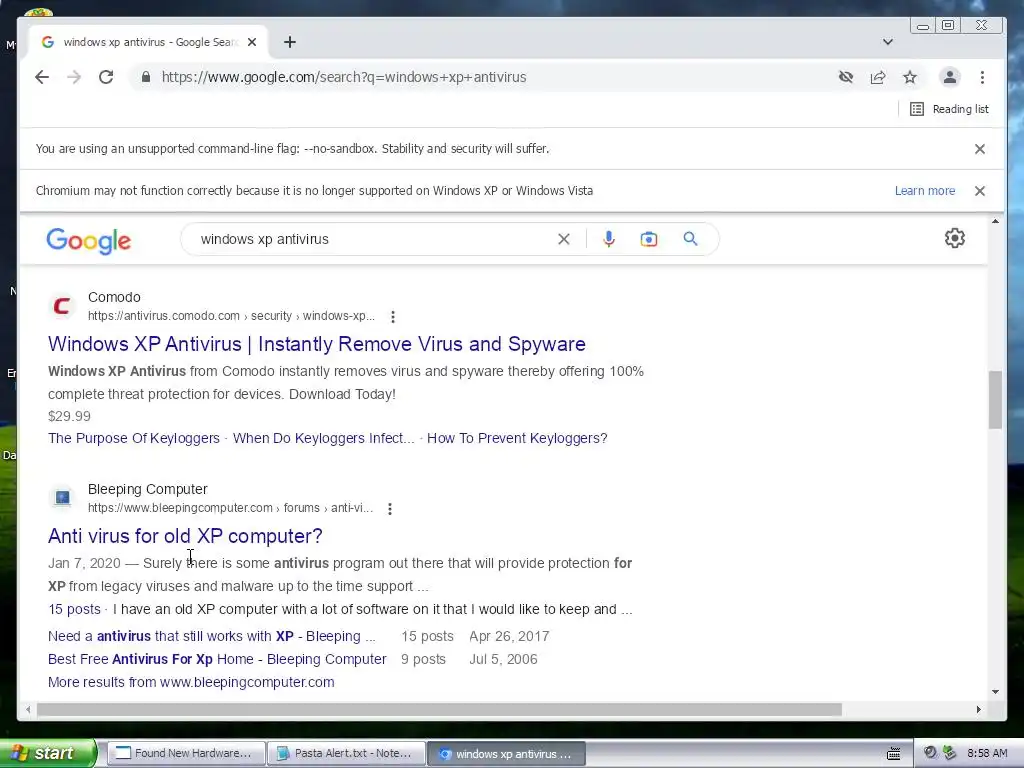Click the scroll left arrow
Image resolution: width=1024 pixels, height=768 pixels.
tap(27, 709)
